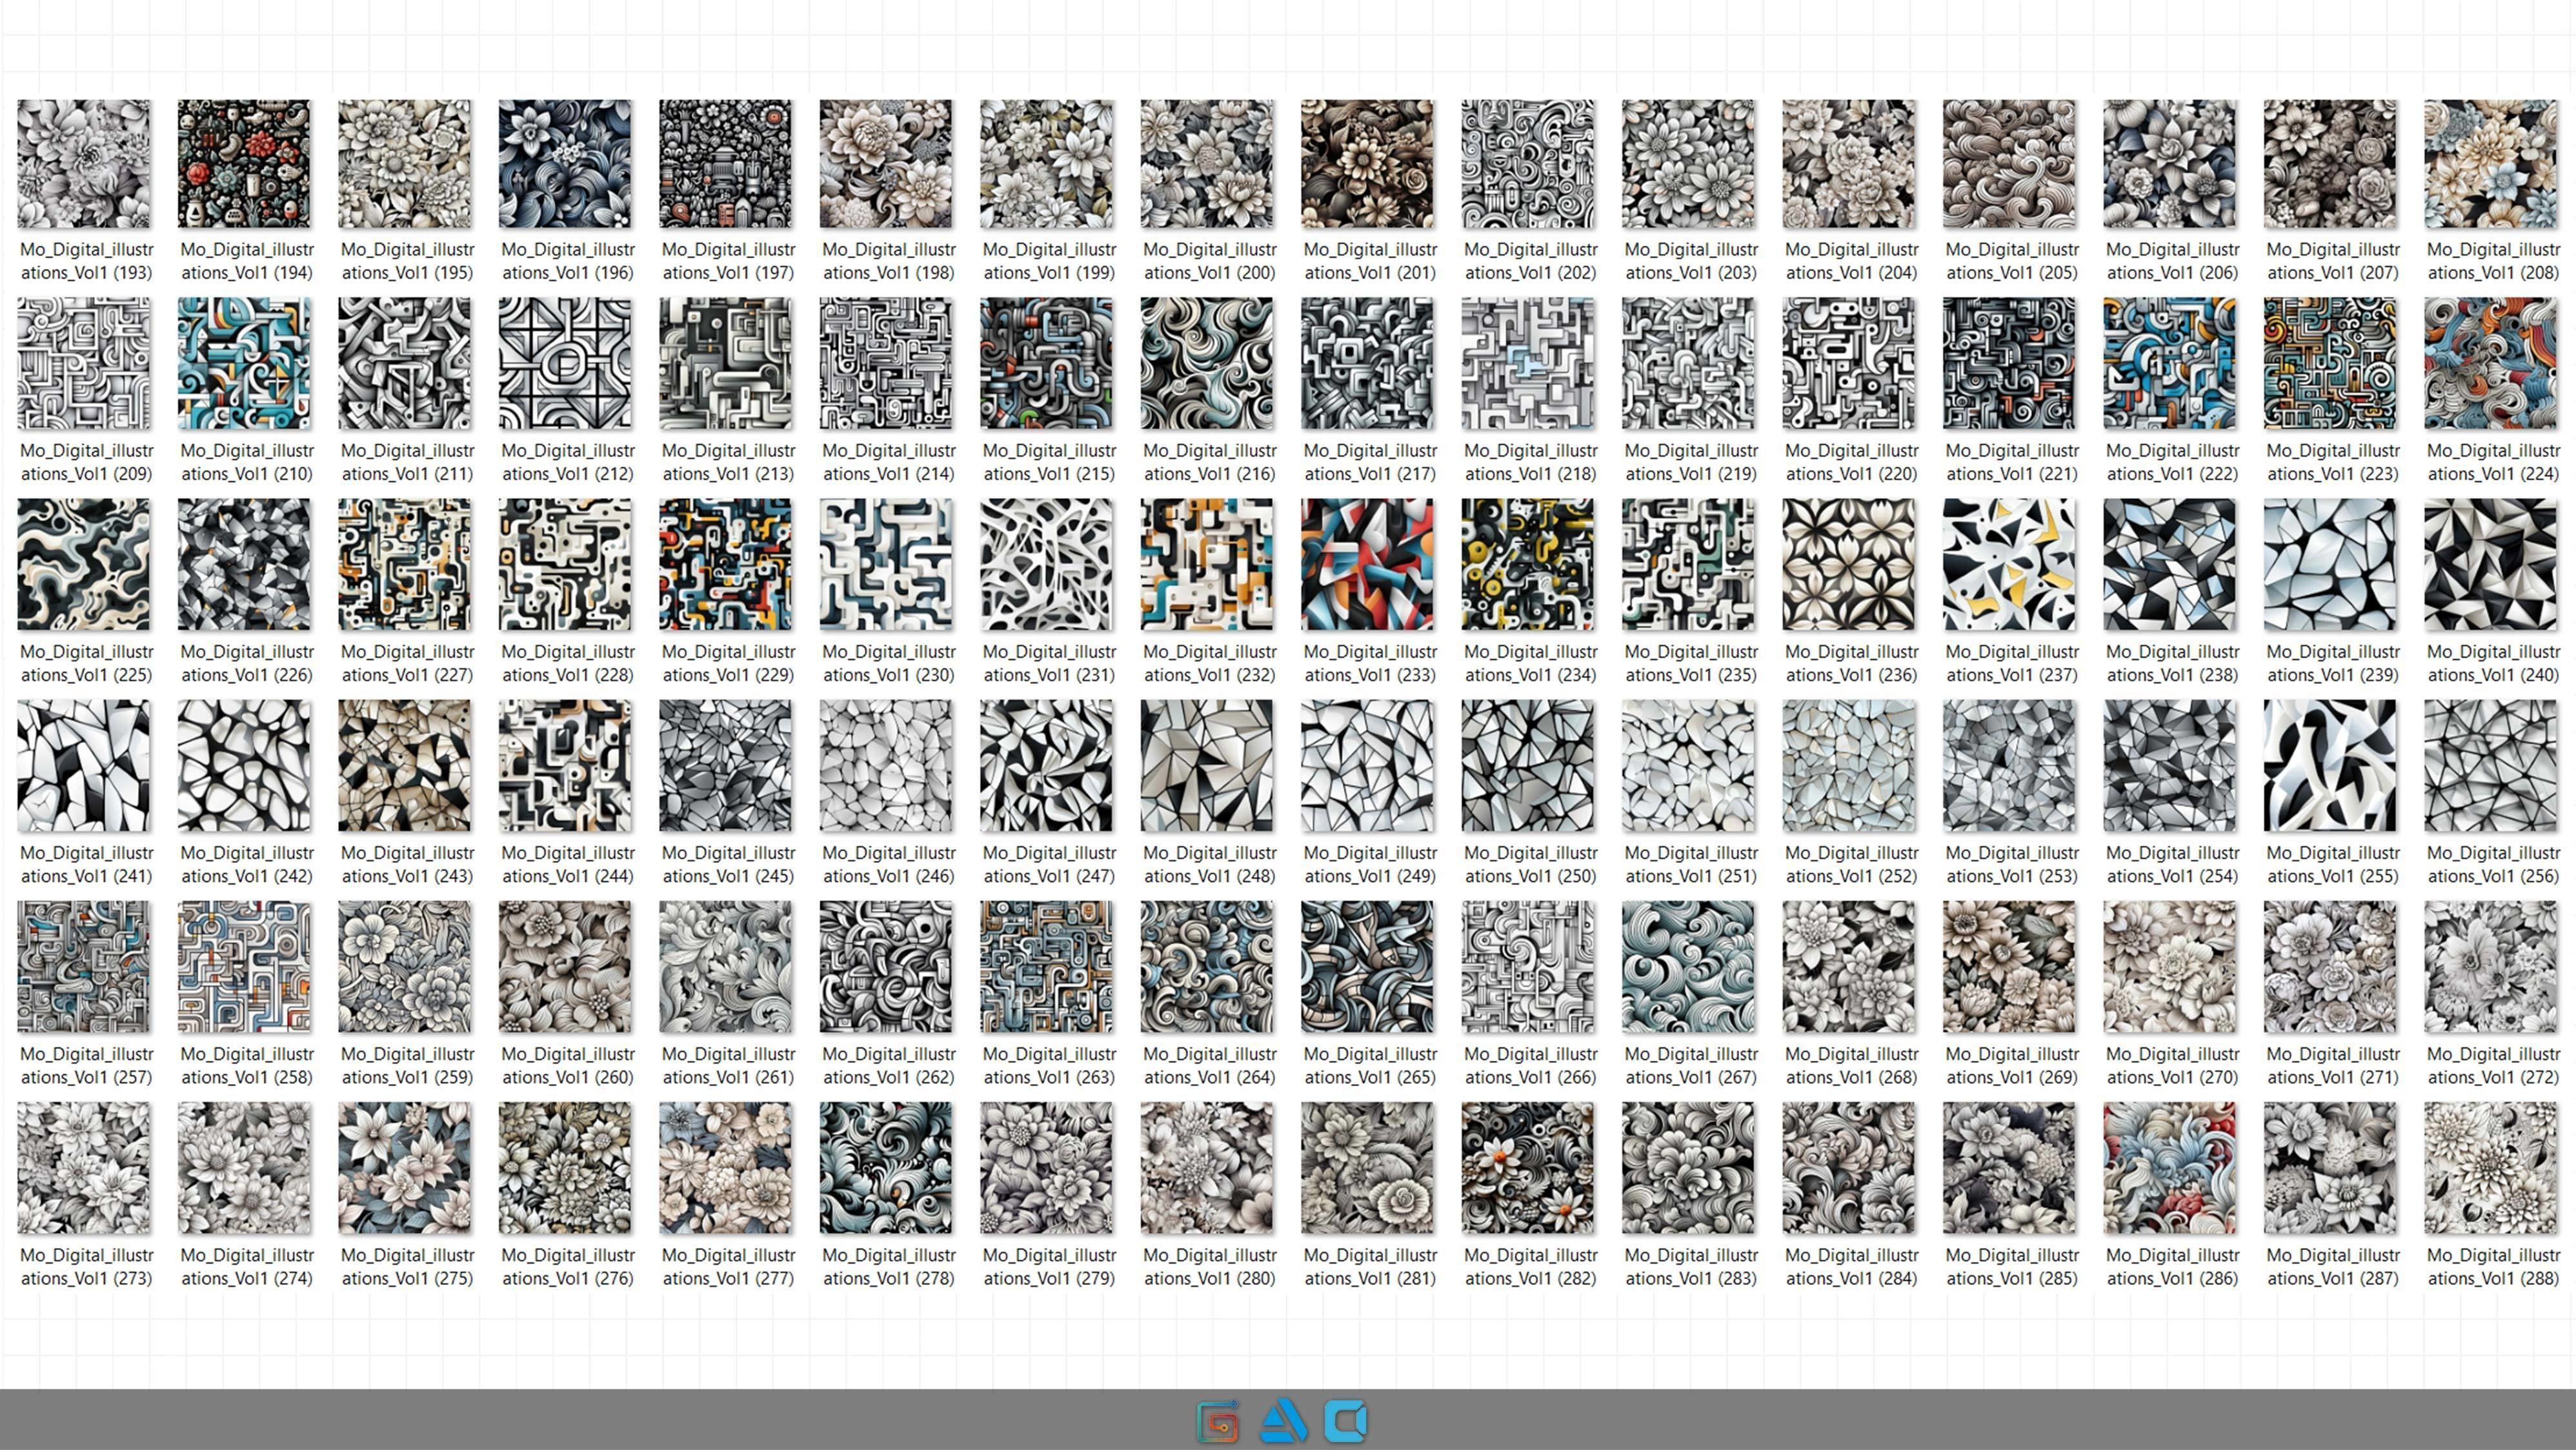Open thumbnail of illustration (282)

click(x=1528, y=1168)
